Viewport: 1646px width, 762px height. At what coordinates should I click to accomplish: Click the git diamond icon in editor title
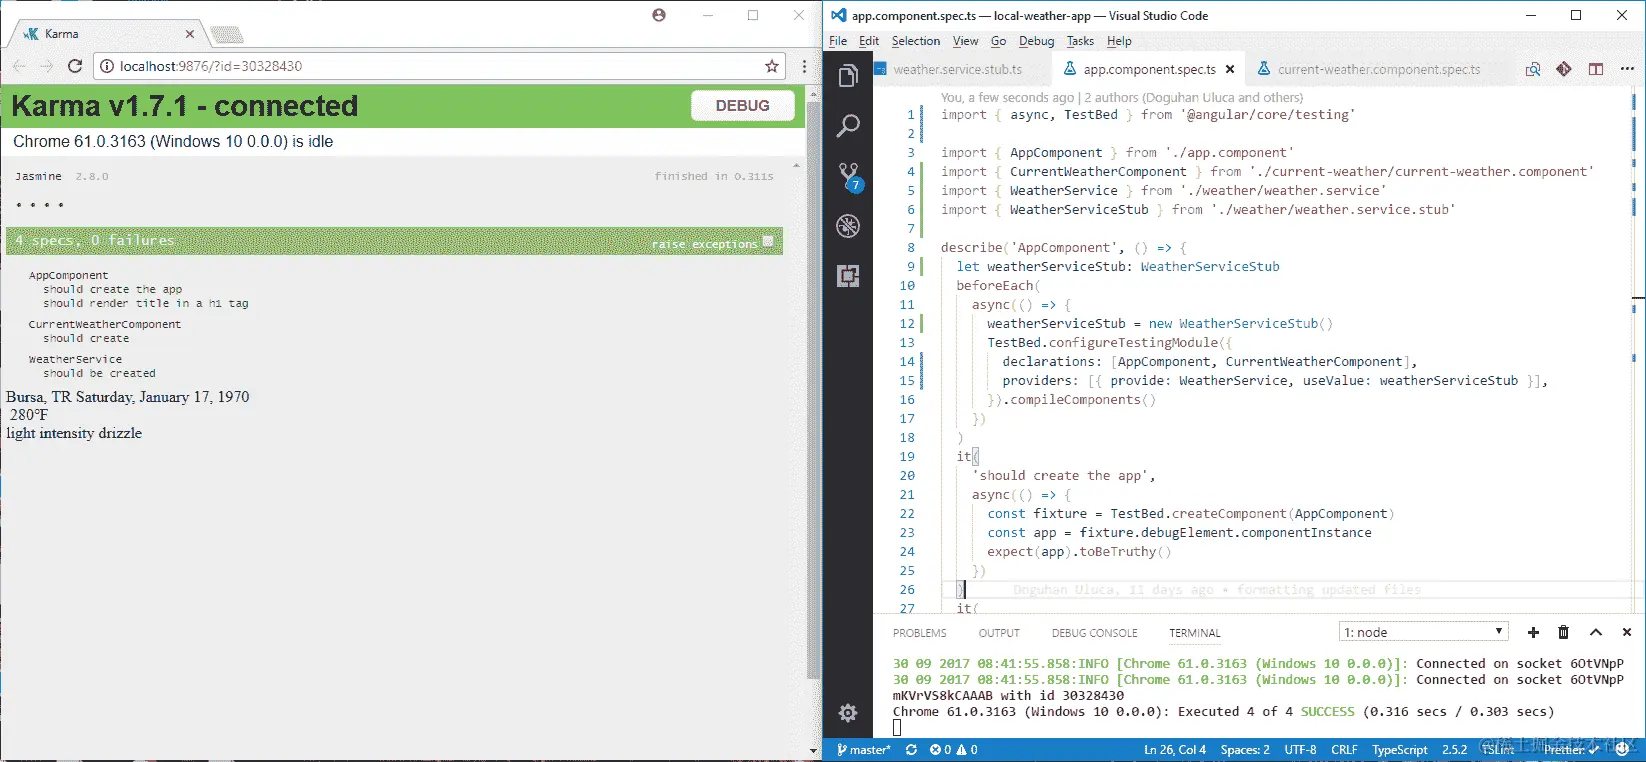1564,69
